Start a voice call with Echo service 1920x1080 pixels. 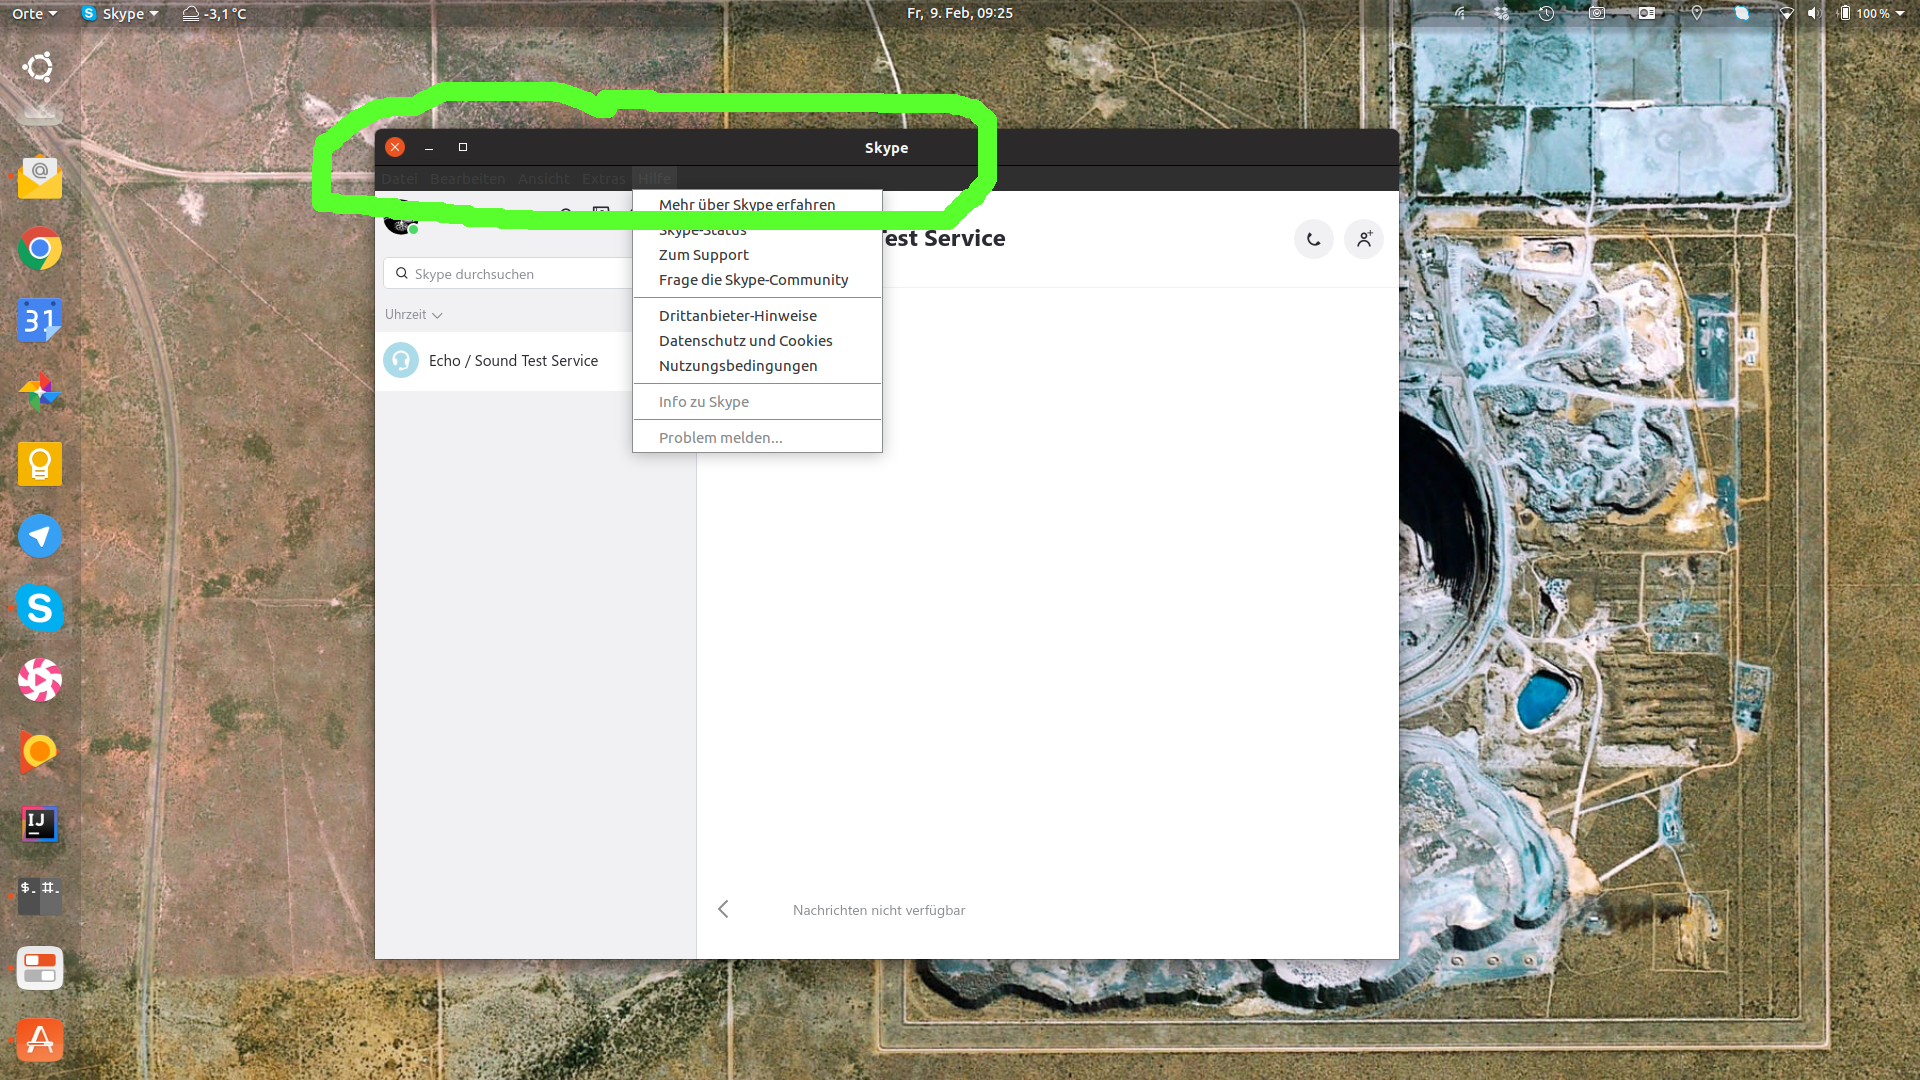click(x=1313, y=239)
